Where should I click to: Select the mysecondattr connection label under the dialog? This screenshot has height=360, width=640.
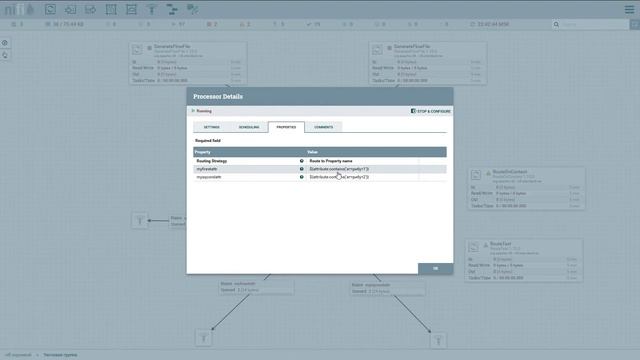pos(388,288)
